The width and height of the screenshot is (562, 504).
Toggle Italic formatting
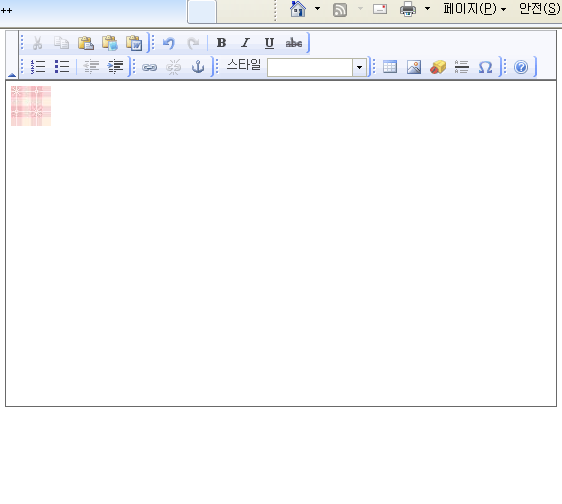point(246,43)
